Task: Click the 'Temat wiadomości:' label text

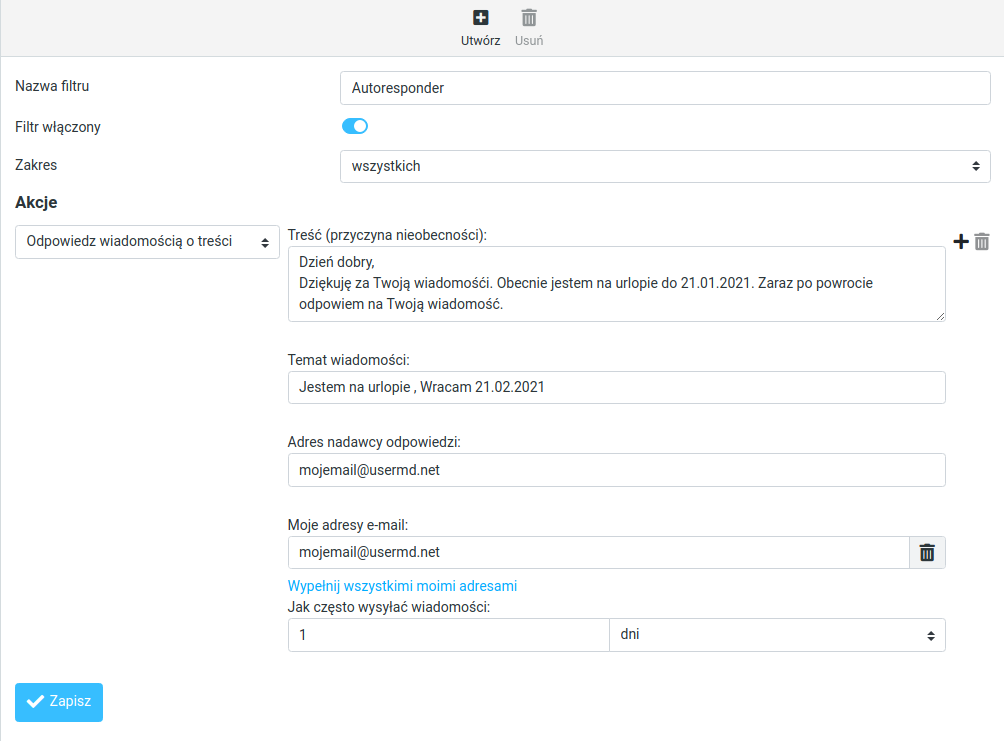Action: coord(349,360)
